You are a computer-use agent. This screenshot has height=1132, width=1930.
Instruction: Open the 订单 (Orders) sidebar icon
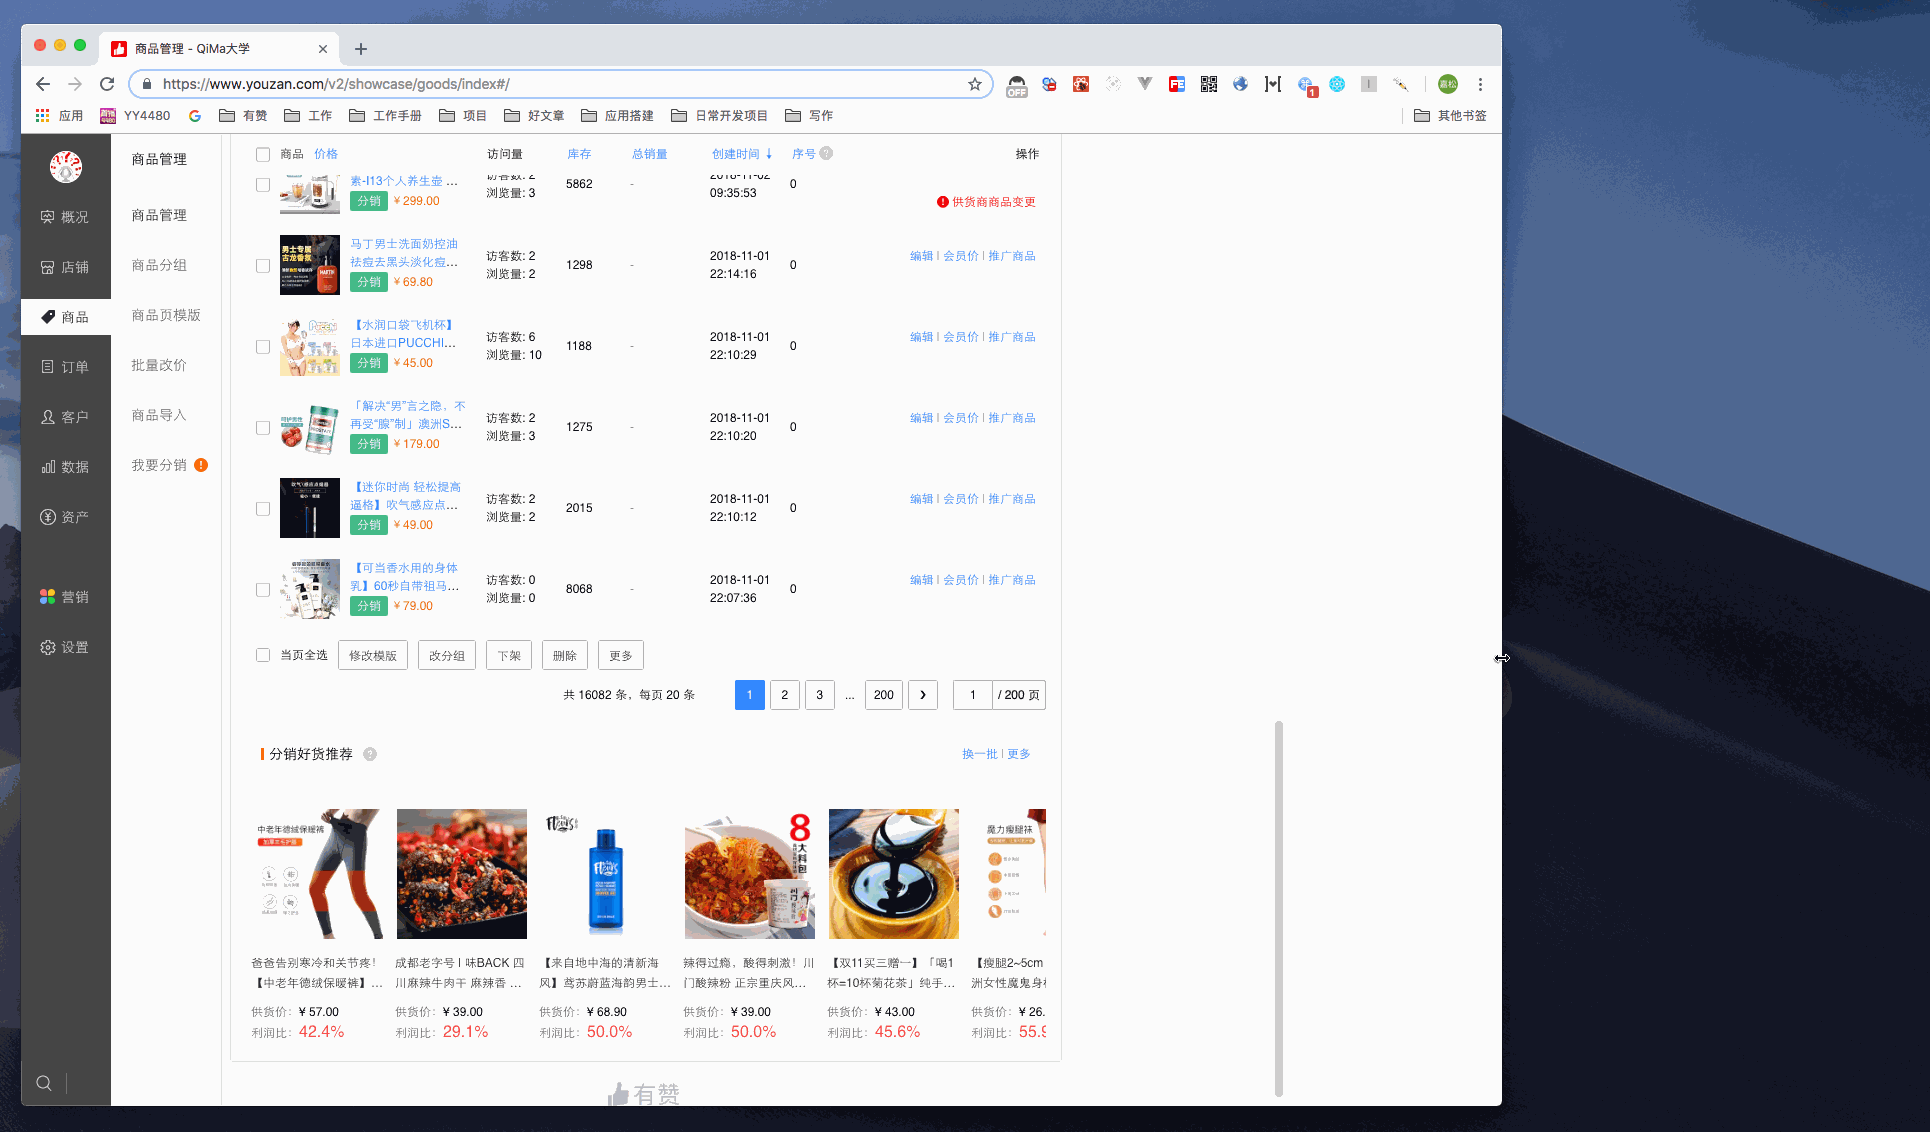click(65, 366)
